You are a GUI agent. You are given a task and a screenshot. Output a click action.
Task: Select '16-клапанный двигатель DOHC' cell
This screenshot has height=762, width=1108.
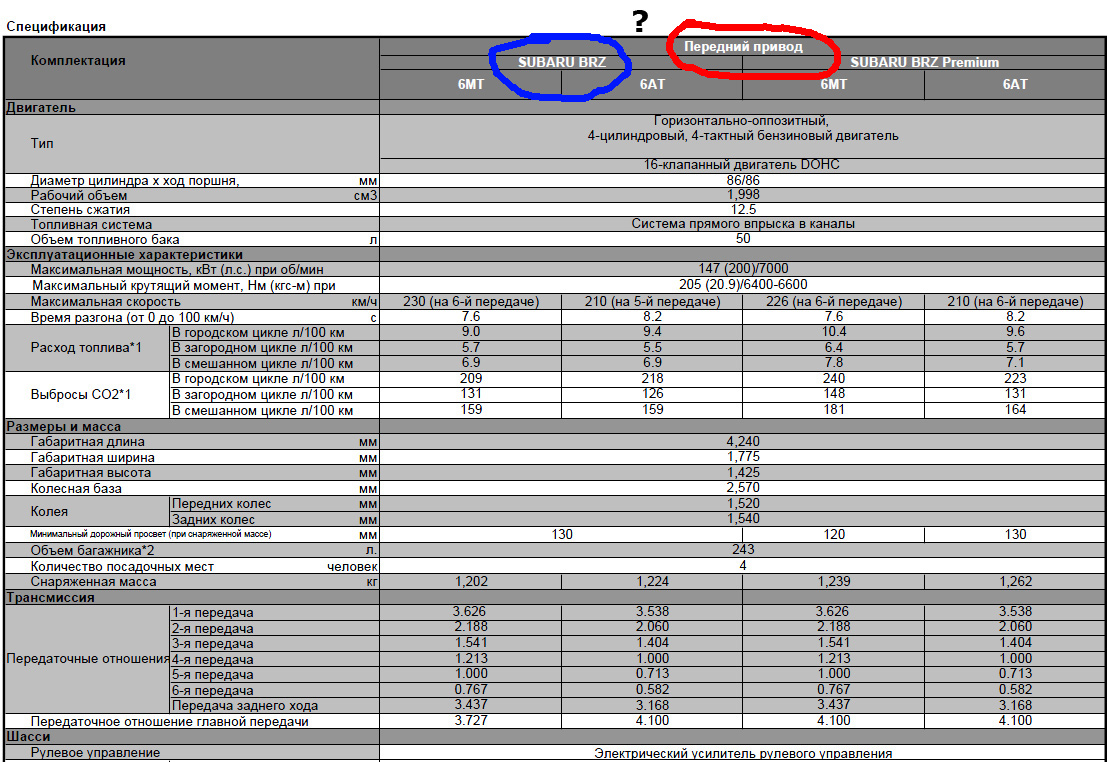click(x=741, y=165)
